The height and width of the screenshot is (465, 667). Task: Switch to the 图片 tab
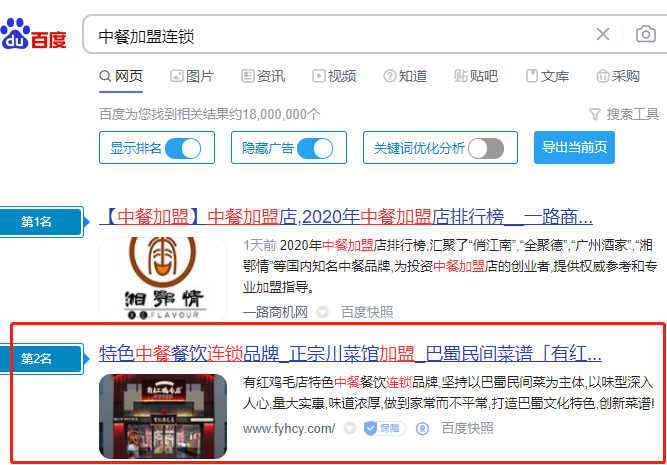192,76
